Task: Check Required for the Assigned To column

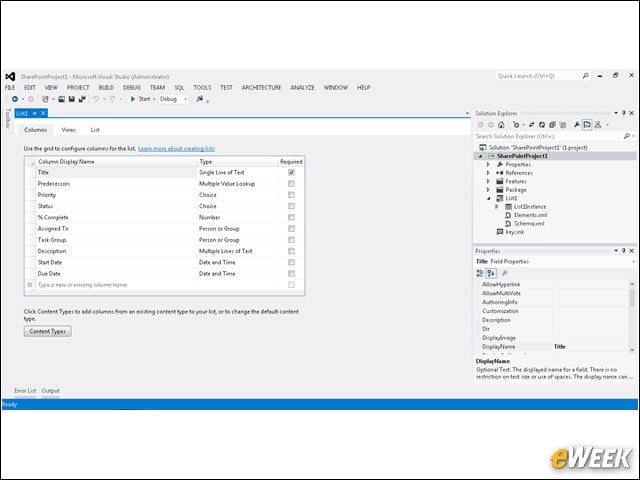Action: pos(291,229)
